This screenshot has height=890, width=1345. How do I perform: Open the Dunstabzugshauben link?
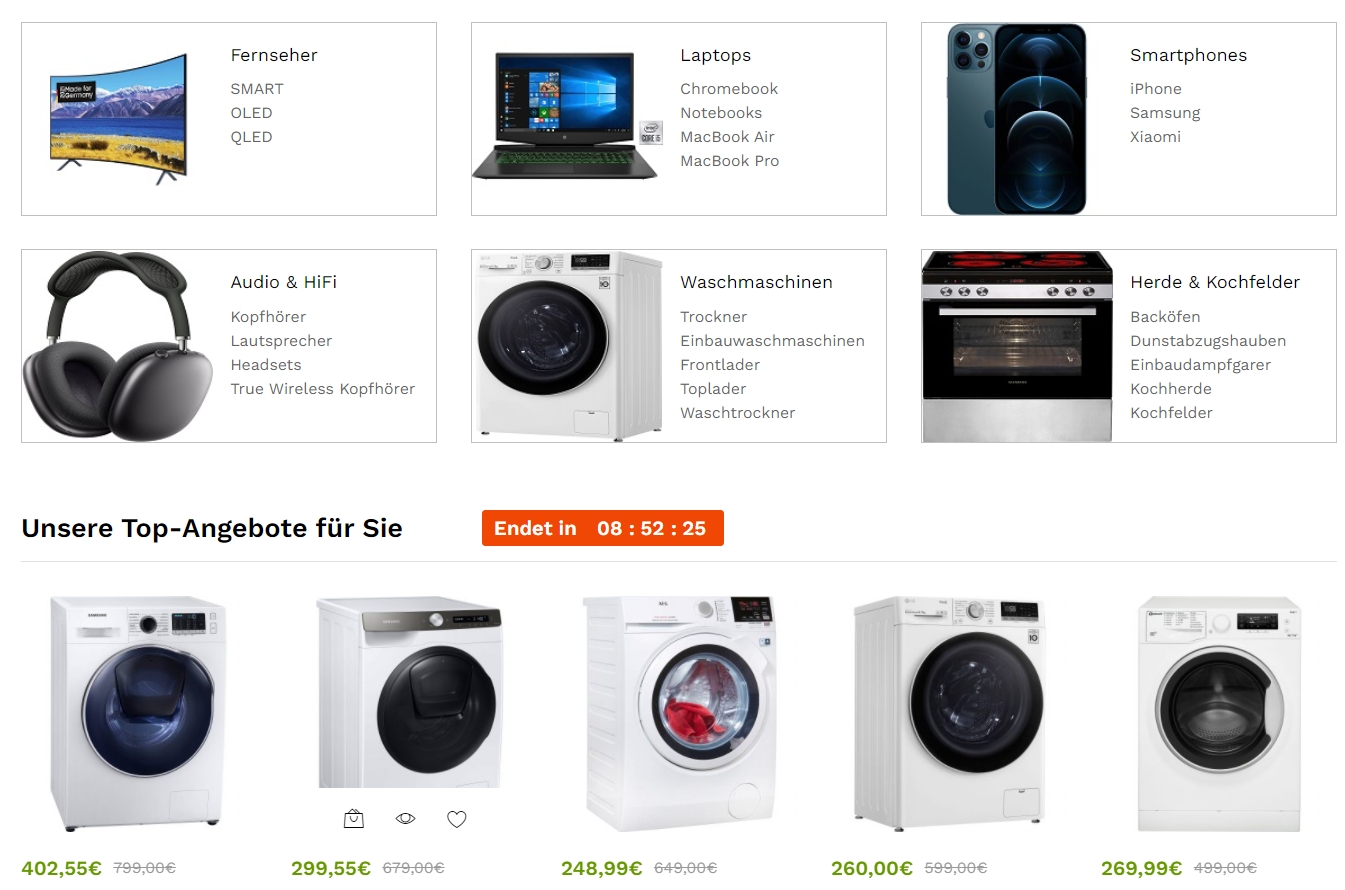(1208, 341)
